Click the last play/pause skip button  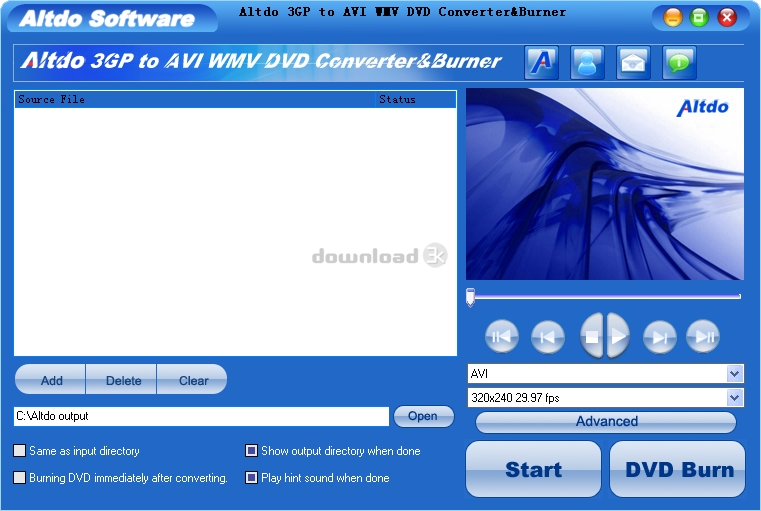point(703,336)
